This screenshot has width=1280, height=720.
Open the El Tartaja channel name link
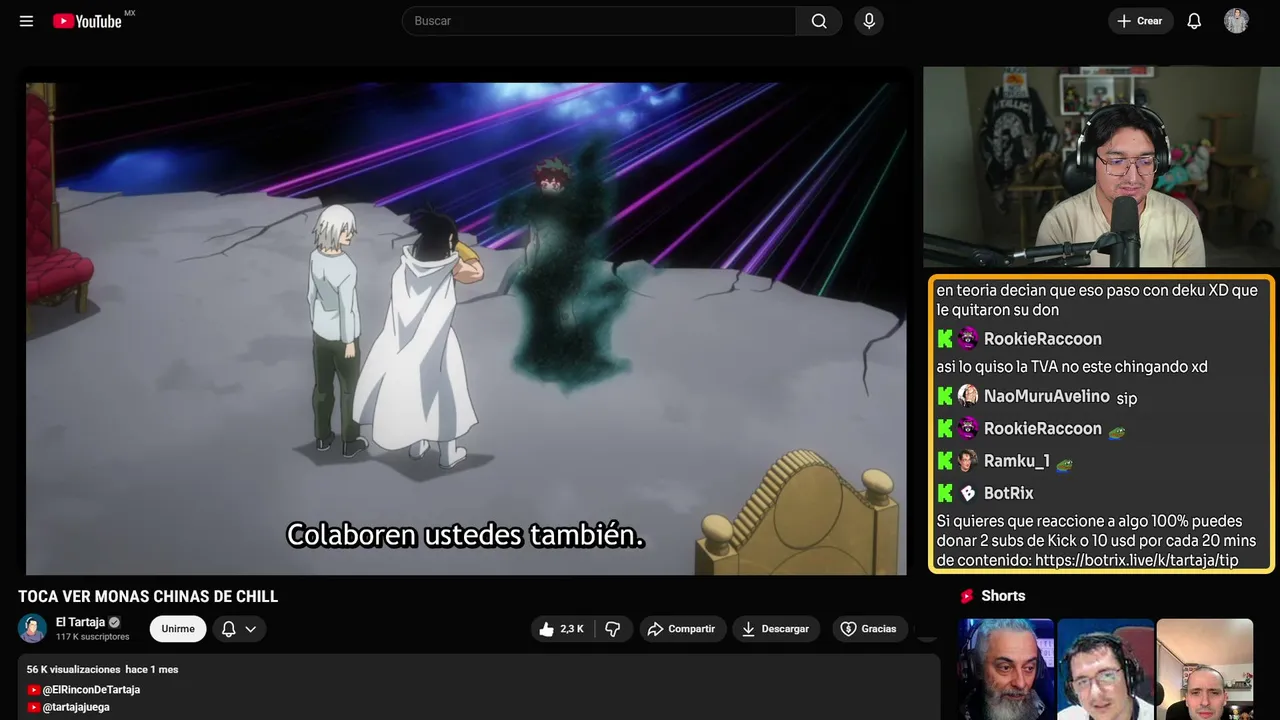pyautogui.click(x=80, y=622)
